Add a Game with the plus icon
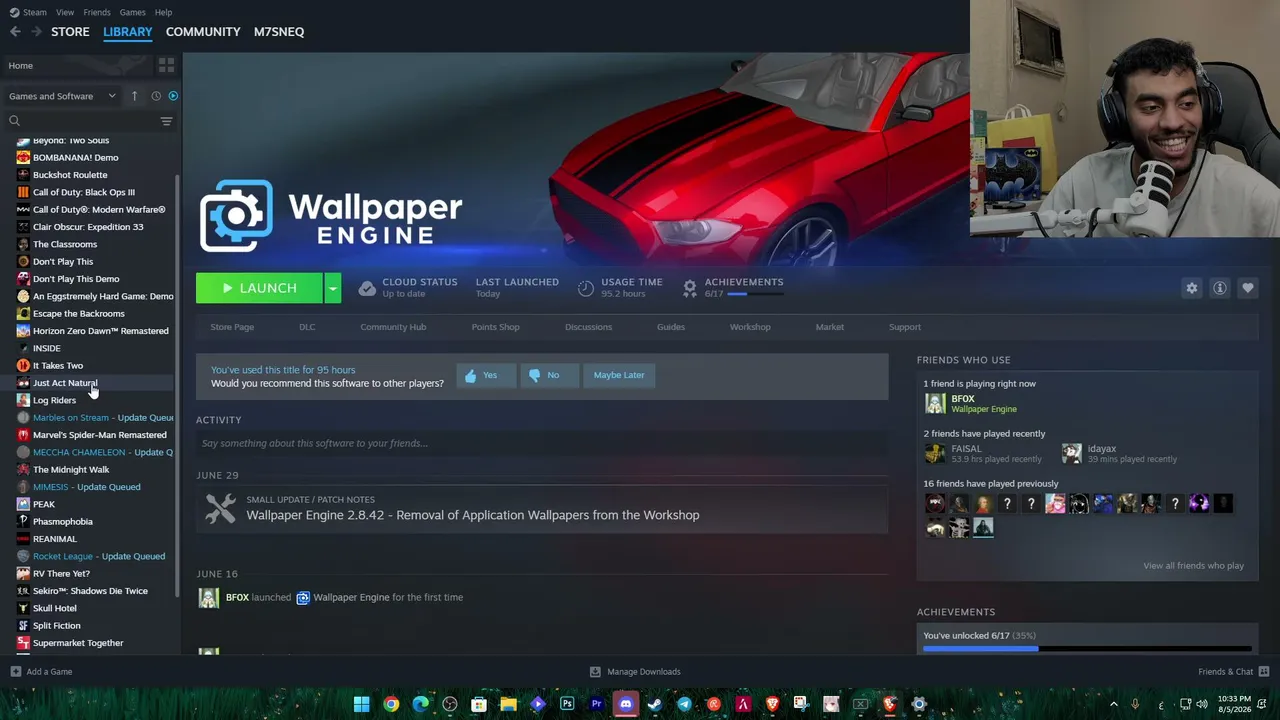Screen dimensions: 1280x720 pos(15,672)
